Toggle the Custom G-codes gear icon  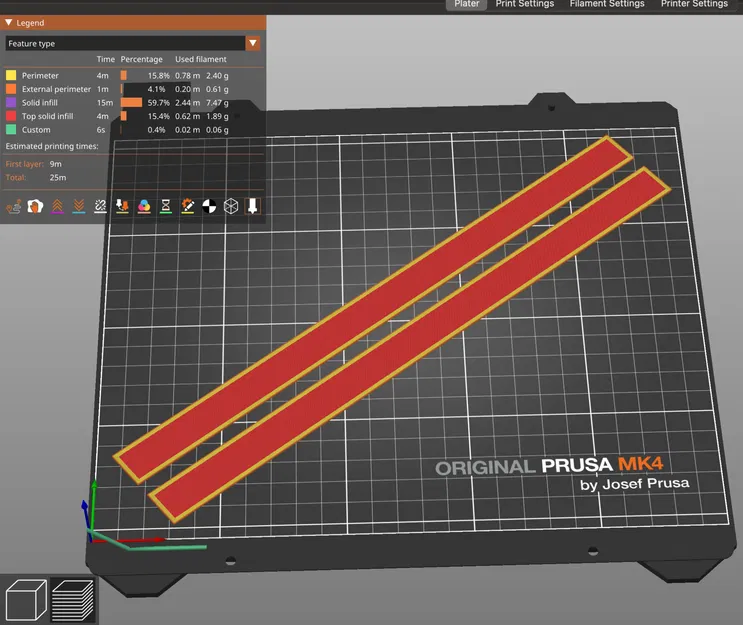tap(188, 207)
